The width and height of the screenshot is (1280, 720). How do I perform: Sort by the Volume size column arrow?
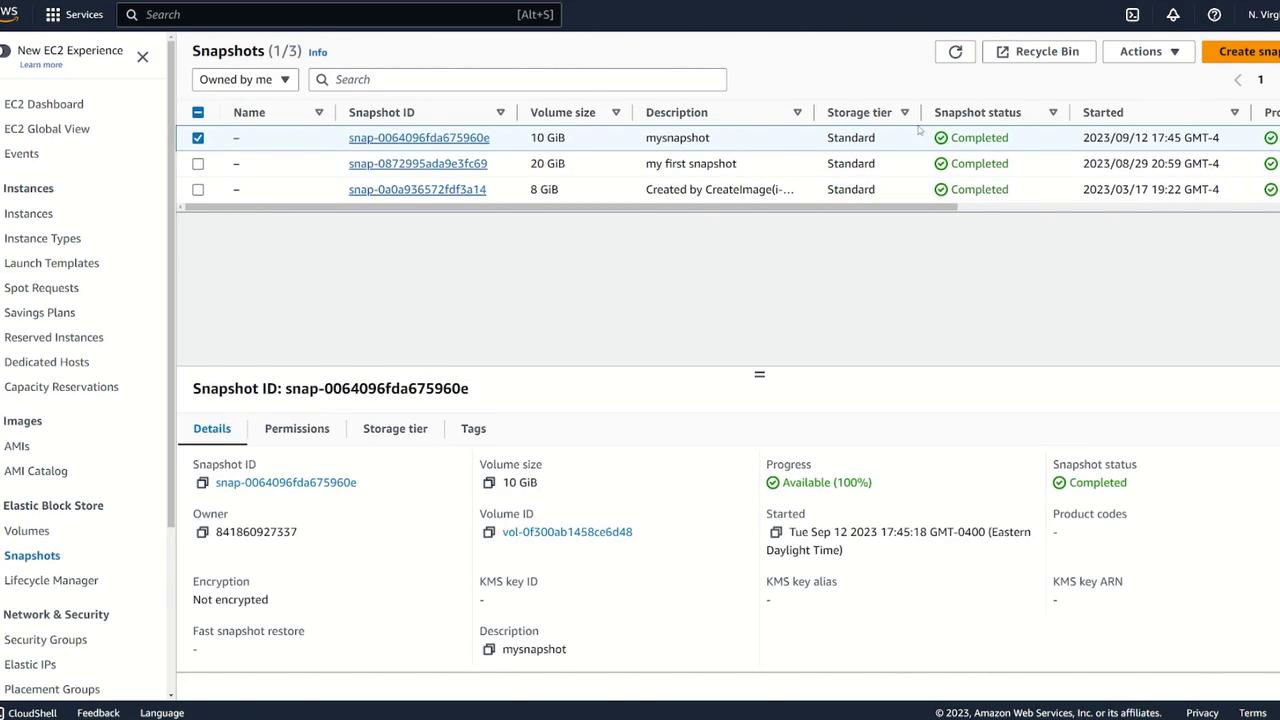point(616,113)
